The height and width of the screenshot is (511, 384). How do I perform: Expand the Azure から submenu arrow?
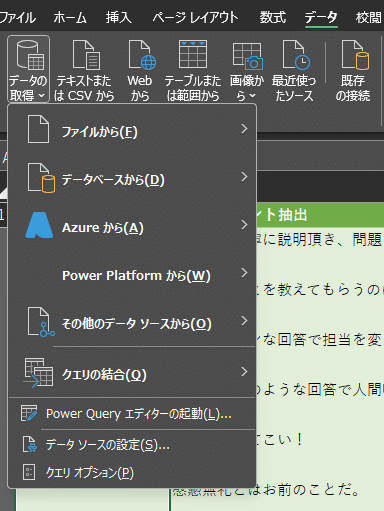pyautogui.click(x=244, y=225)
